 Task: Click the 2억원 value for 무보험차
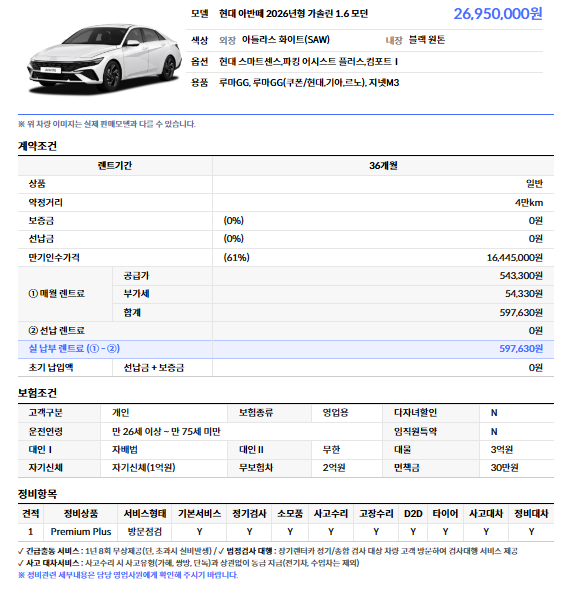(x=334, y=468)
